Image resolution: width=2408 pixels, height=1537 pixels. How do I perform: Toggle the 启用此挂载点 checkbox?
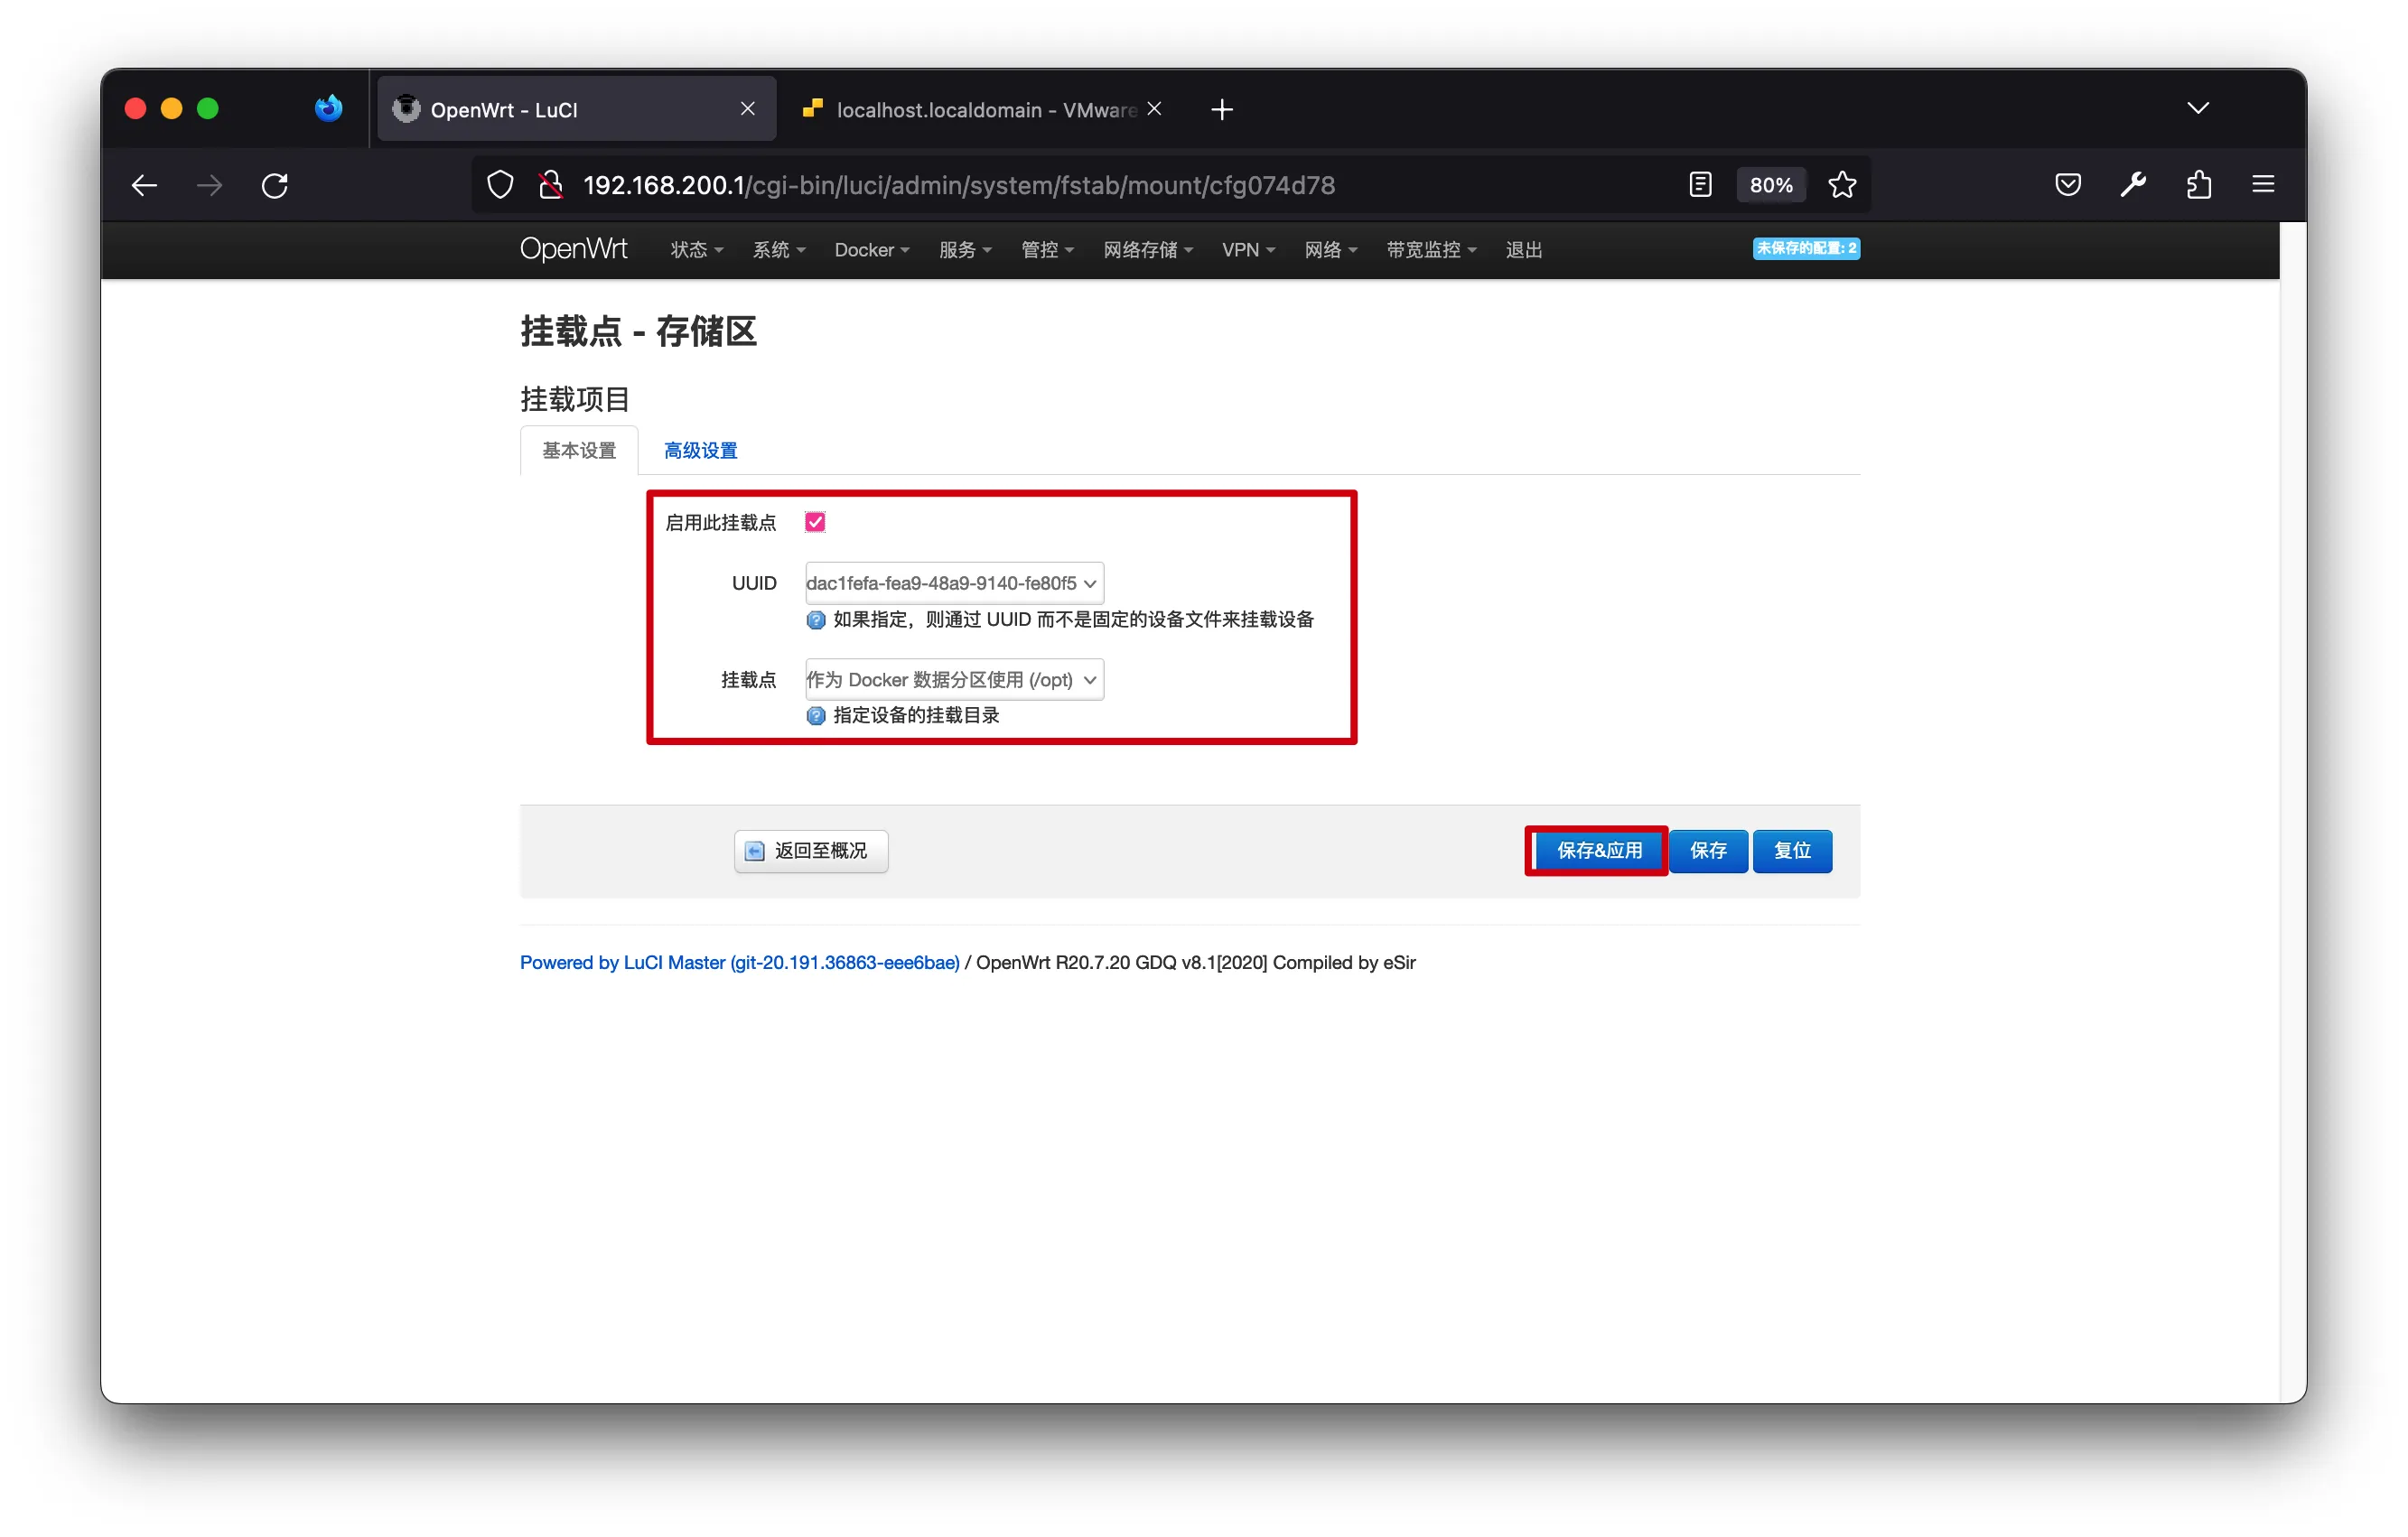(x=815, y=522)
